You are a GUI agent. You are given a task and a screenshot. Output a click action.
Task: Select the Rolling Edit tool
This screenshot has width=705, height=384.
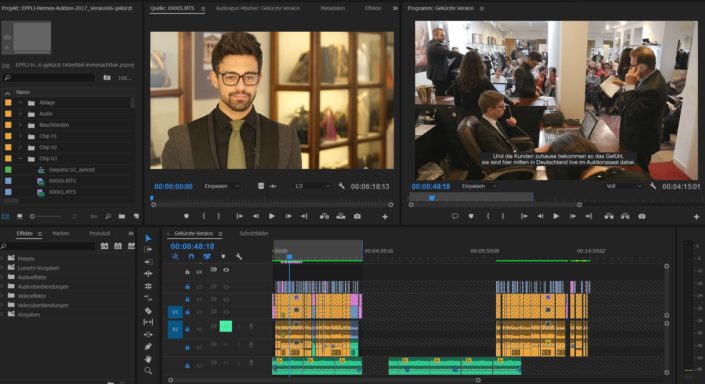(x=148, y=273)
